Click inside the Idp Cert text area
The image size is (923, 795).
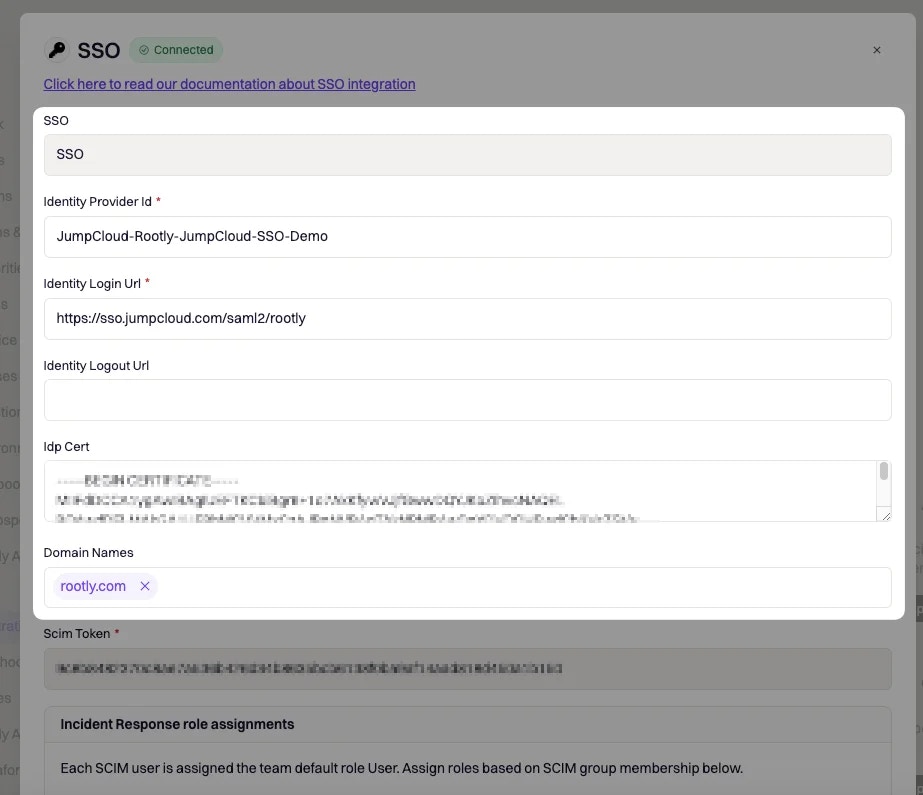460,491
